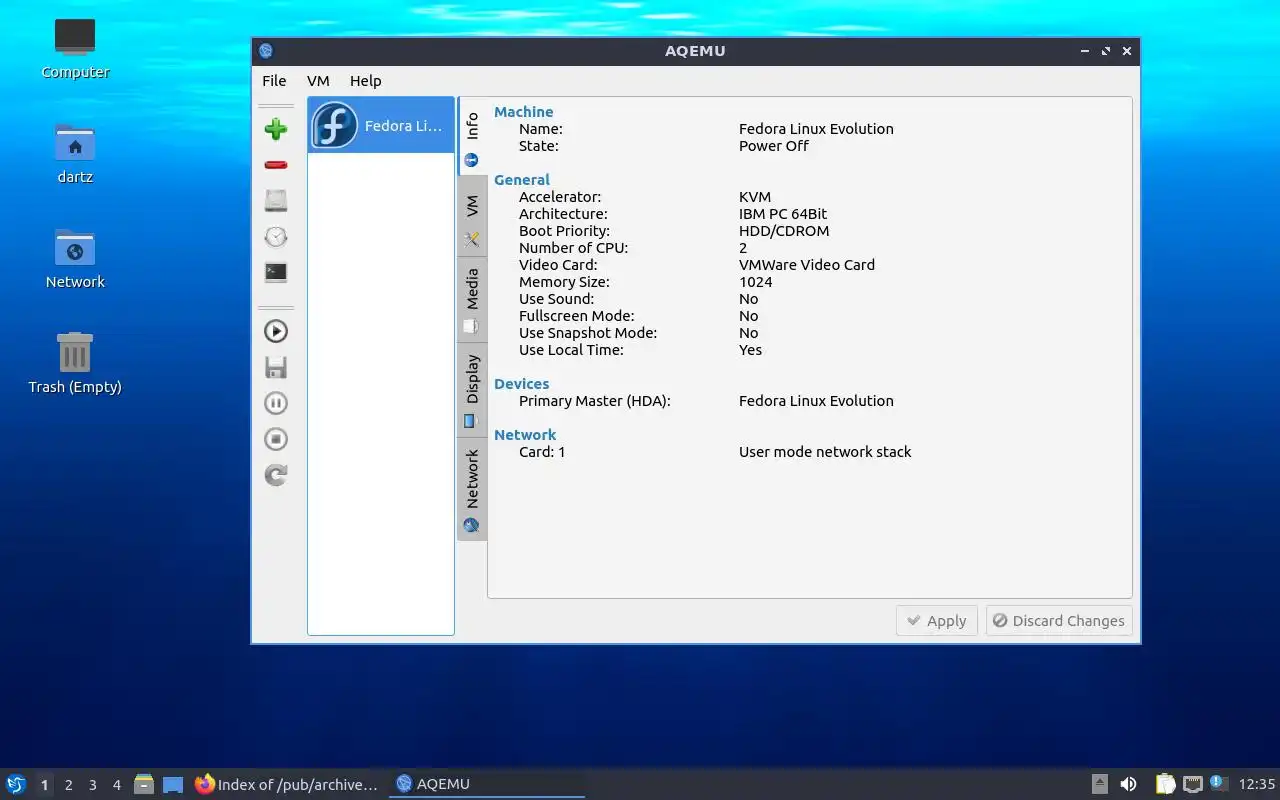Click the Primary Master (HDA): label
The image size is (1280, 800).
coord(595,401)
